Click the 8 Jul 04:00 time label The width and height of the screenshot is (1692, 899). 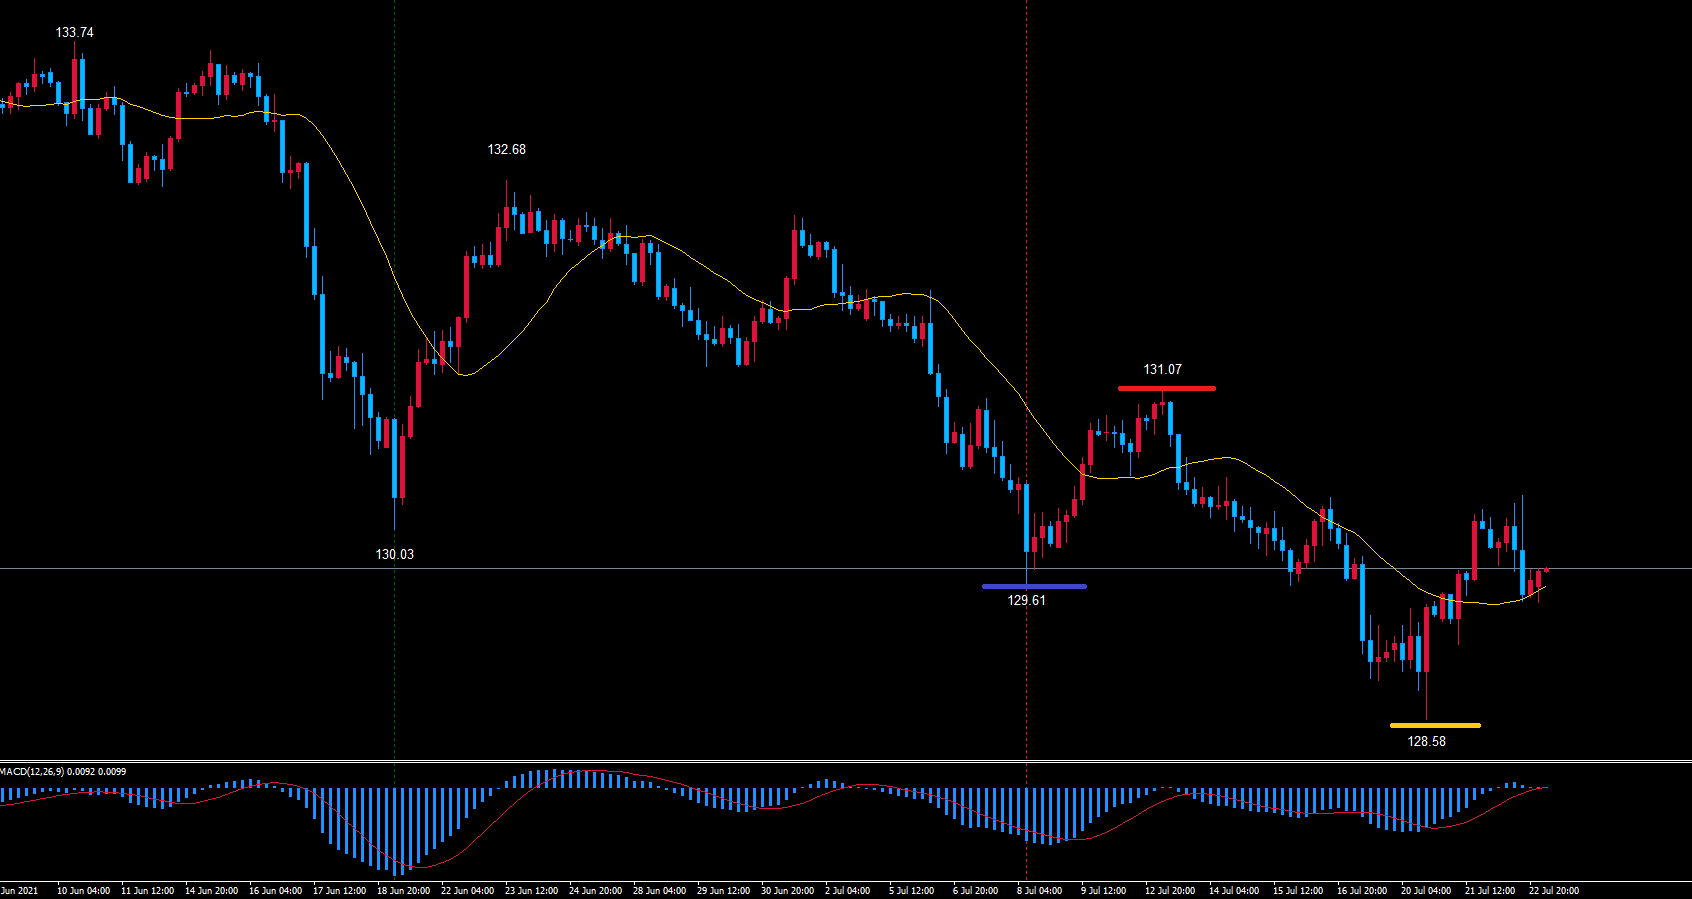pyautogui.click(x=1040, y=890)
